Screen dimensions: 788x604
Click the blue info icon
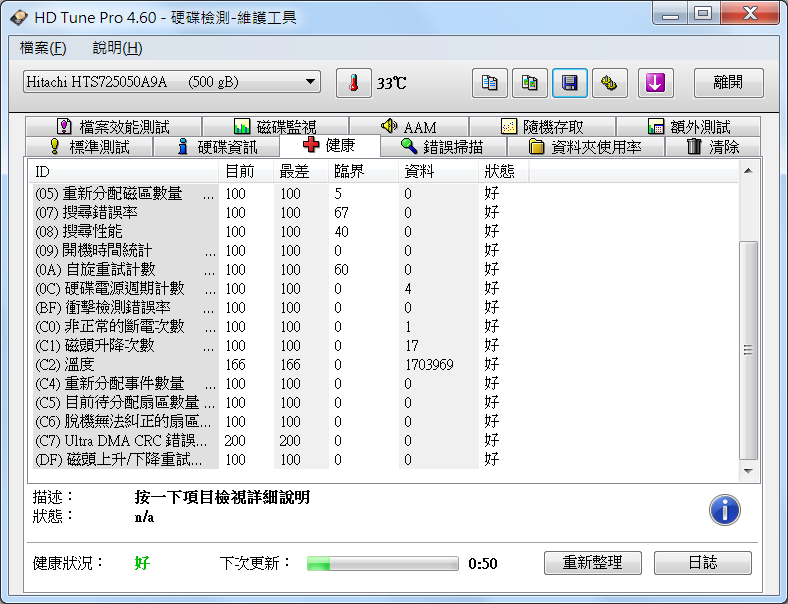coord(724,510)
